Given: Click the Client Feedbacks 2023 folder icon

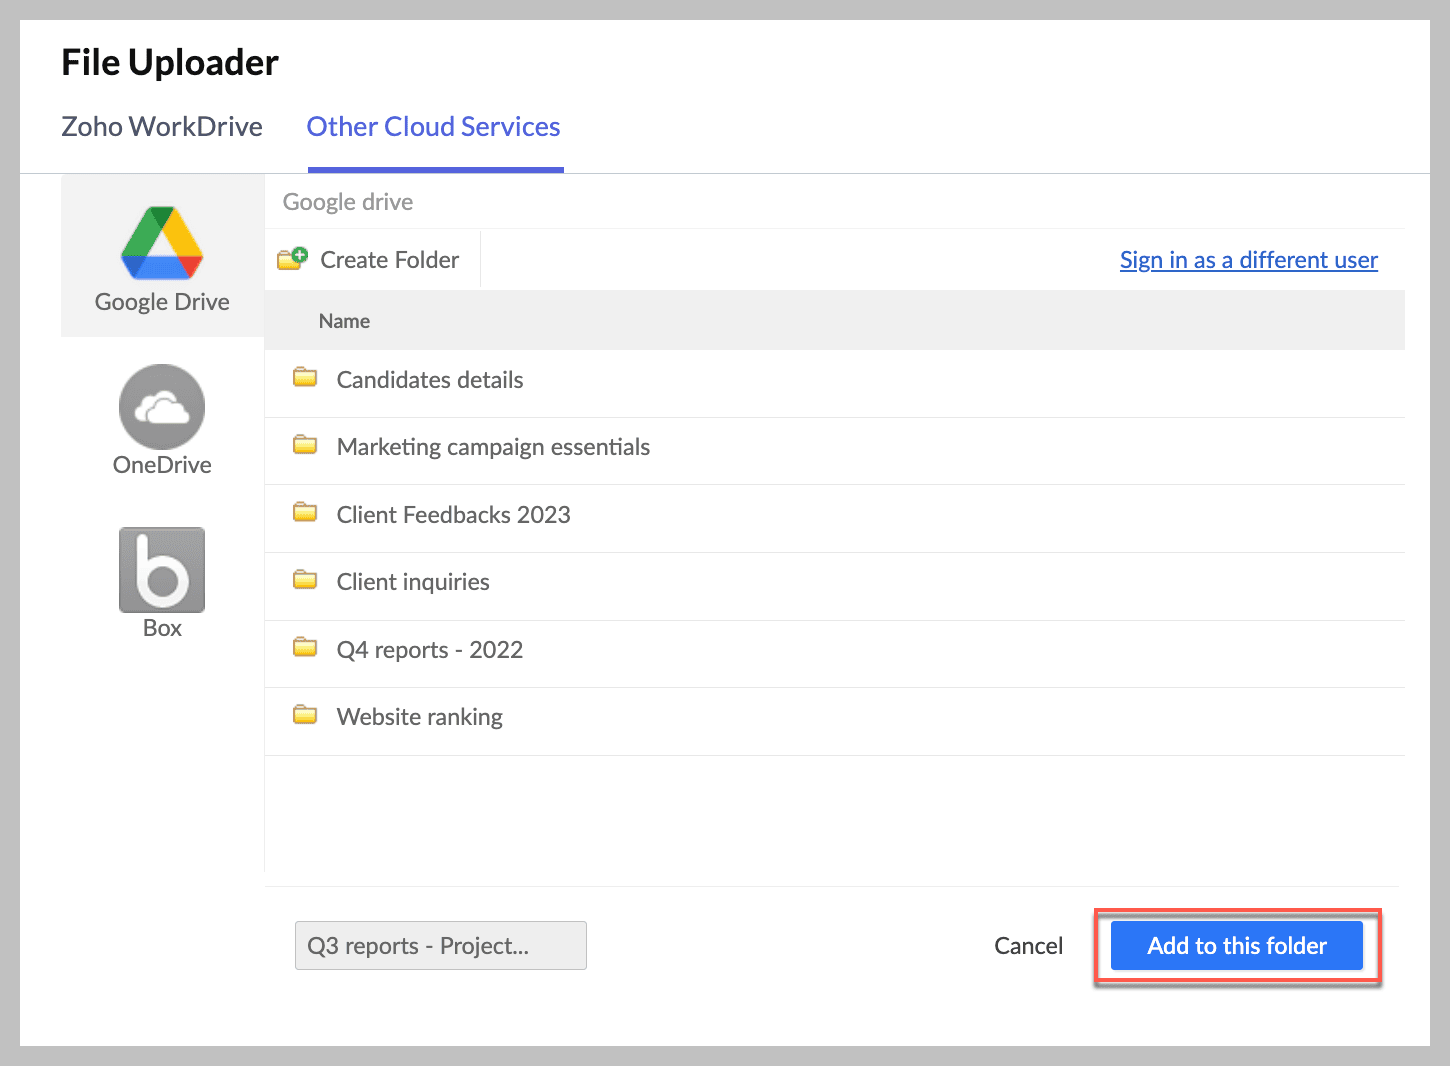Looking at the screenshot, I should click(305, 513).
